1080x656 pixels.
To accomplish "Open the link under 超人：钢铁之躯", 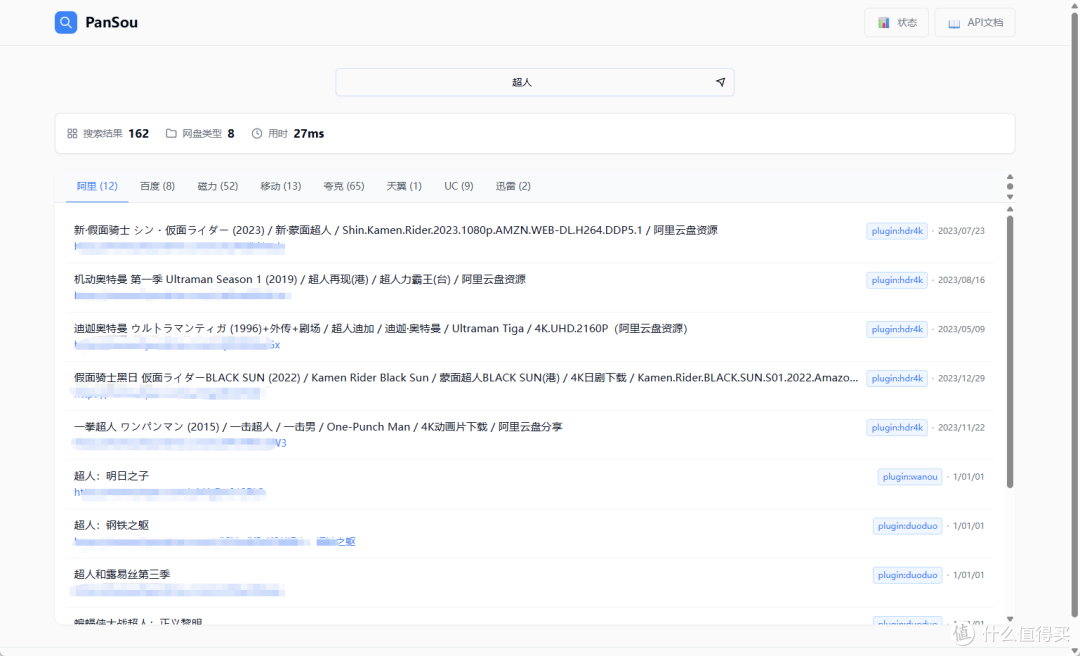I will (214, 542).
